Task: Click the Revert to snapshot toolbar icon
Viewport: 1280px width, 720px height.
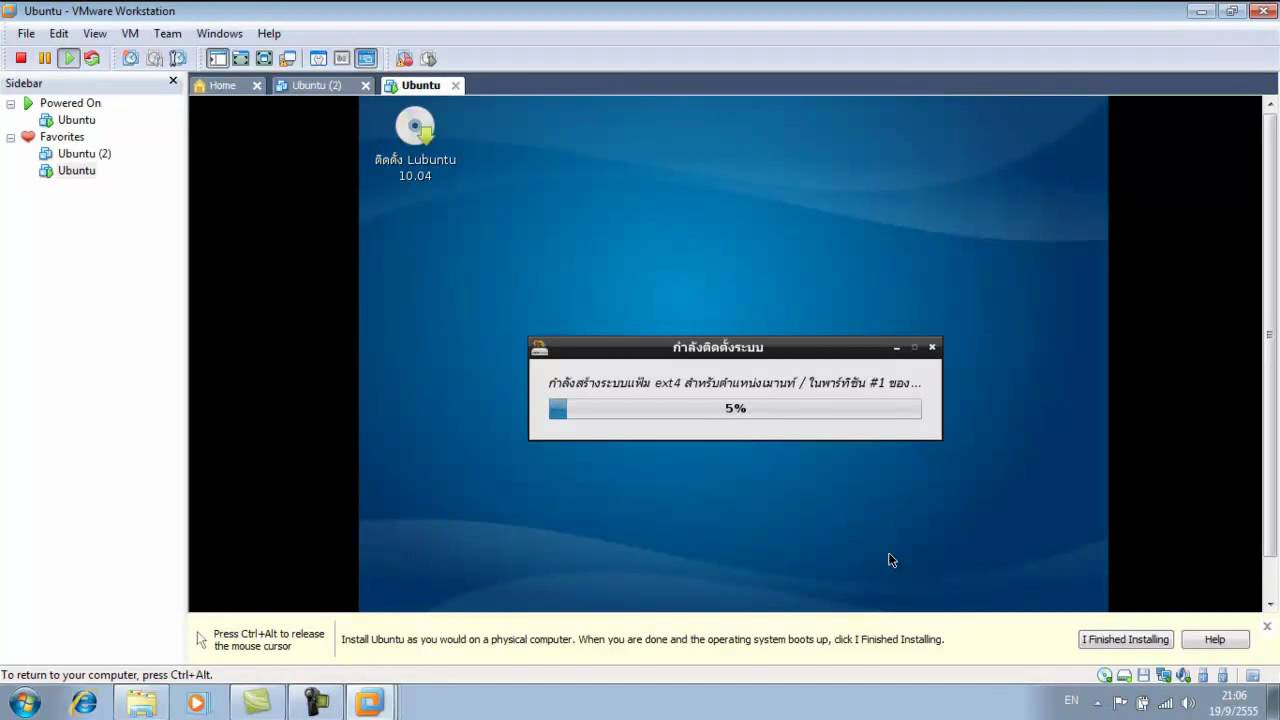Action: 154,58
